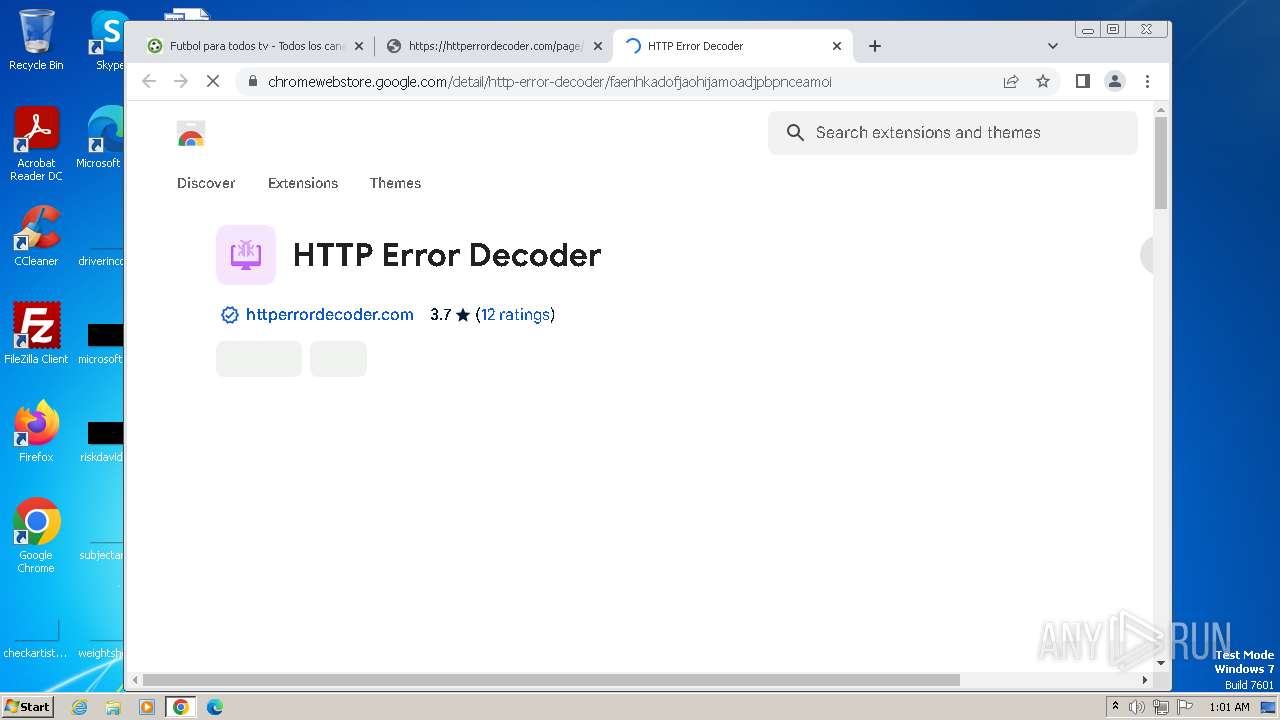Open Windows Media Player from taskbar

pos(146,707)
